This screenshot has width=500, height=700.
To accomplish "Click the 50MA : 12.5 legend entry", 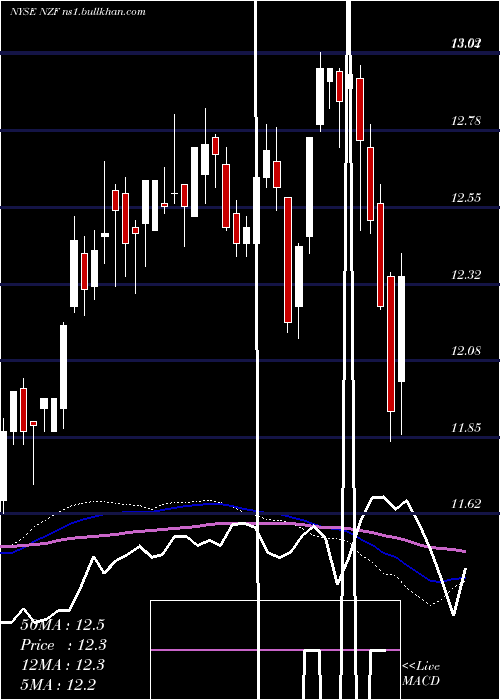I will pyautogui.click(x=62, y=625).
